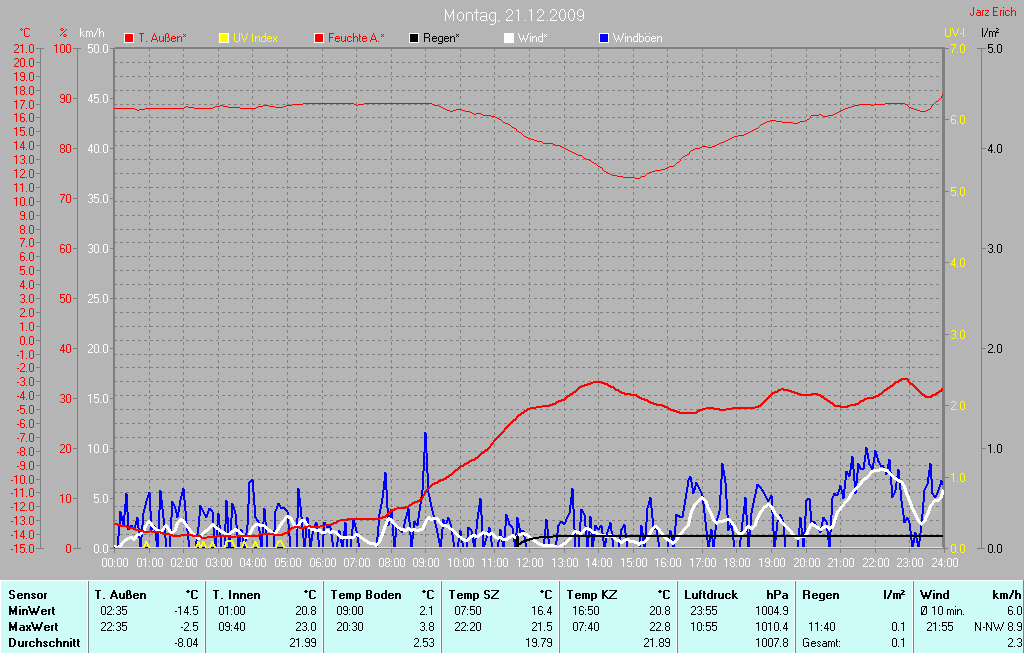
Task: Click the wind average value "2.3"
Action: click(x=1015, y=643)
